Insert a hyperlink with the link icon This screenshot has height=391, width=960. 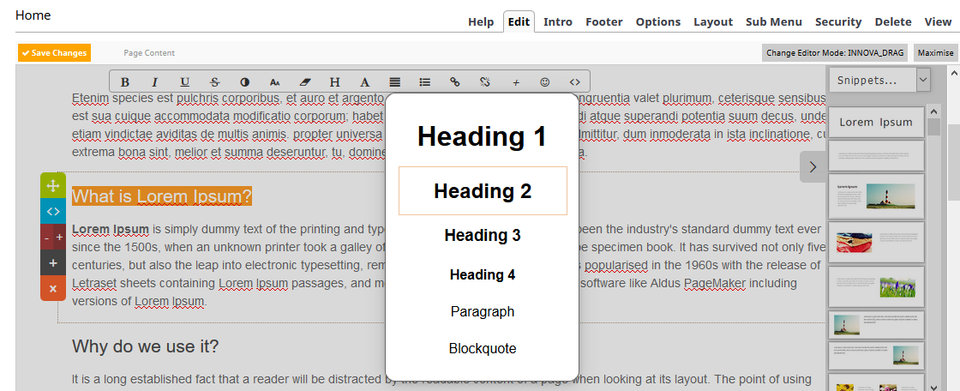[x=455, y=82]
